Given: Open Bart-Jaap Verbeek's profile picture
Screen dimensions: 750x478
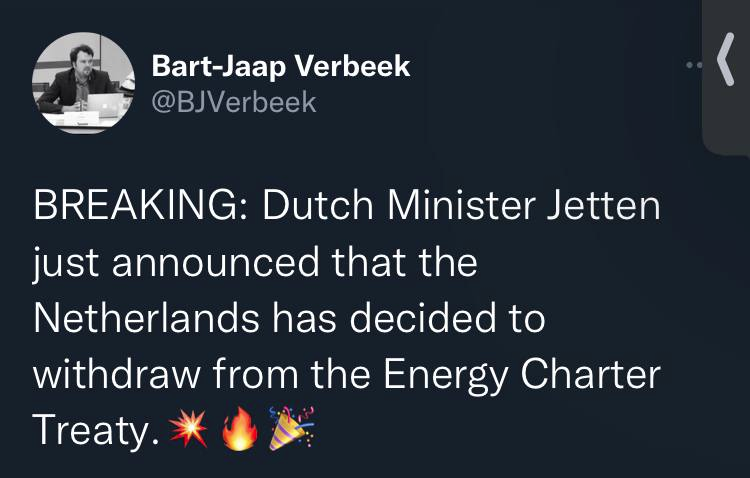Looking at the screenshot, I should (84, 82).
